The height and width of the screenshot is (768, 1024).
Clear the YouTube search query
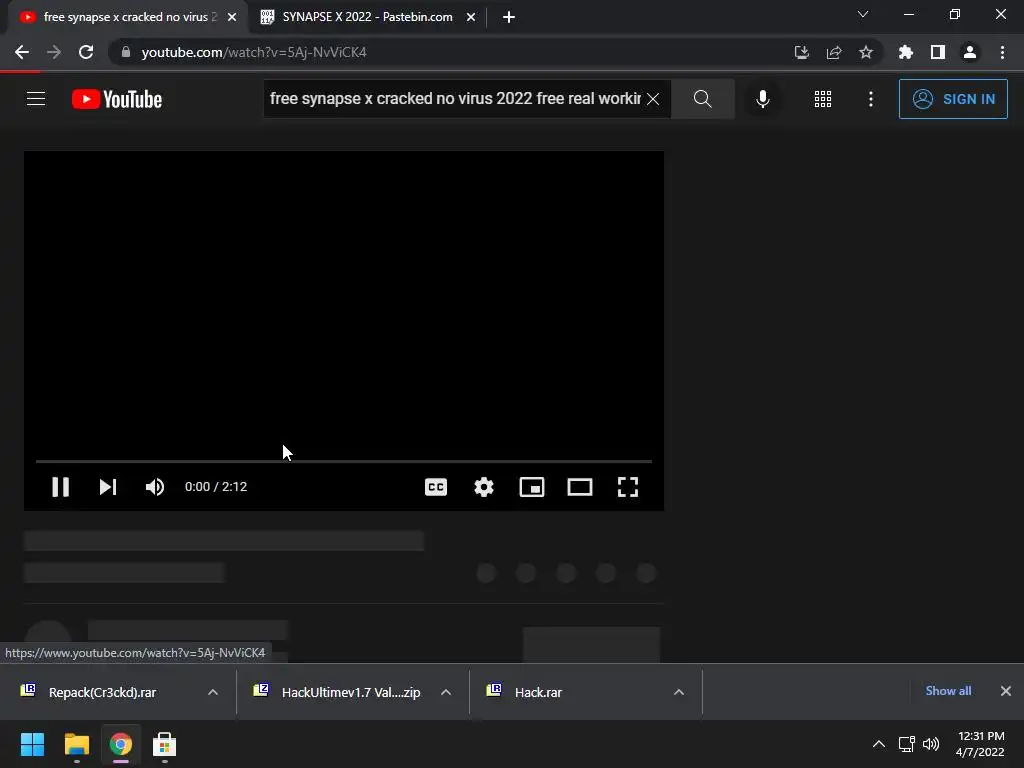point(653,99)
